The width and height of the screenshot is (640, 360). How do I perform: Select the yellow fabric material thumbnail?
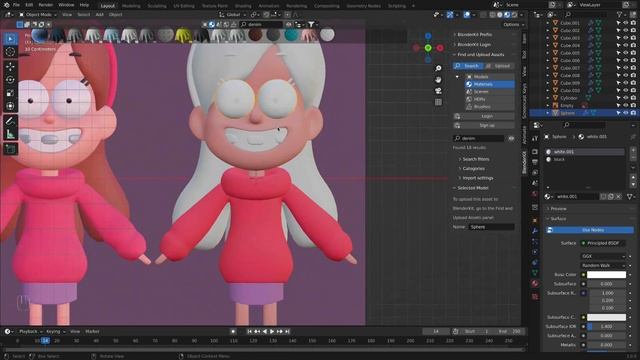tap(183, 35)
